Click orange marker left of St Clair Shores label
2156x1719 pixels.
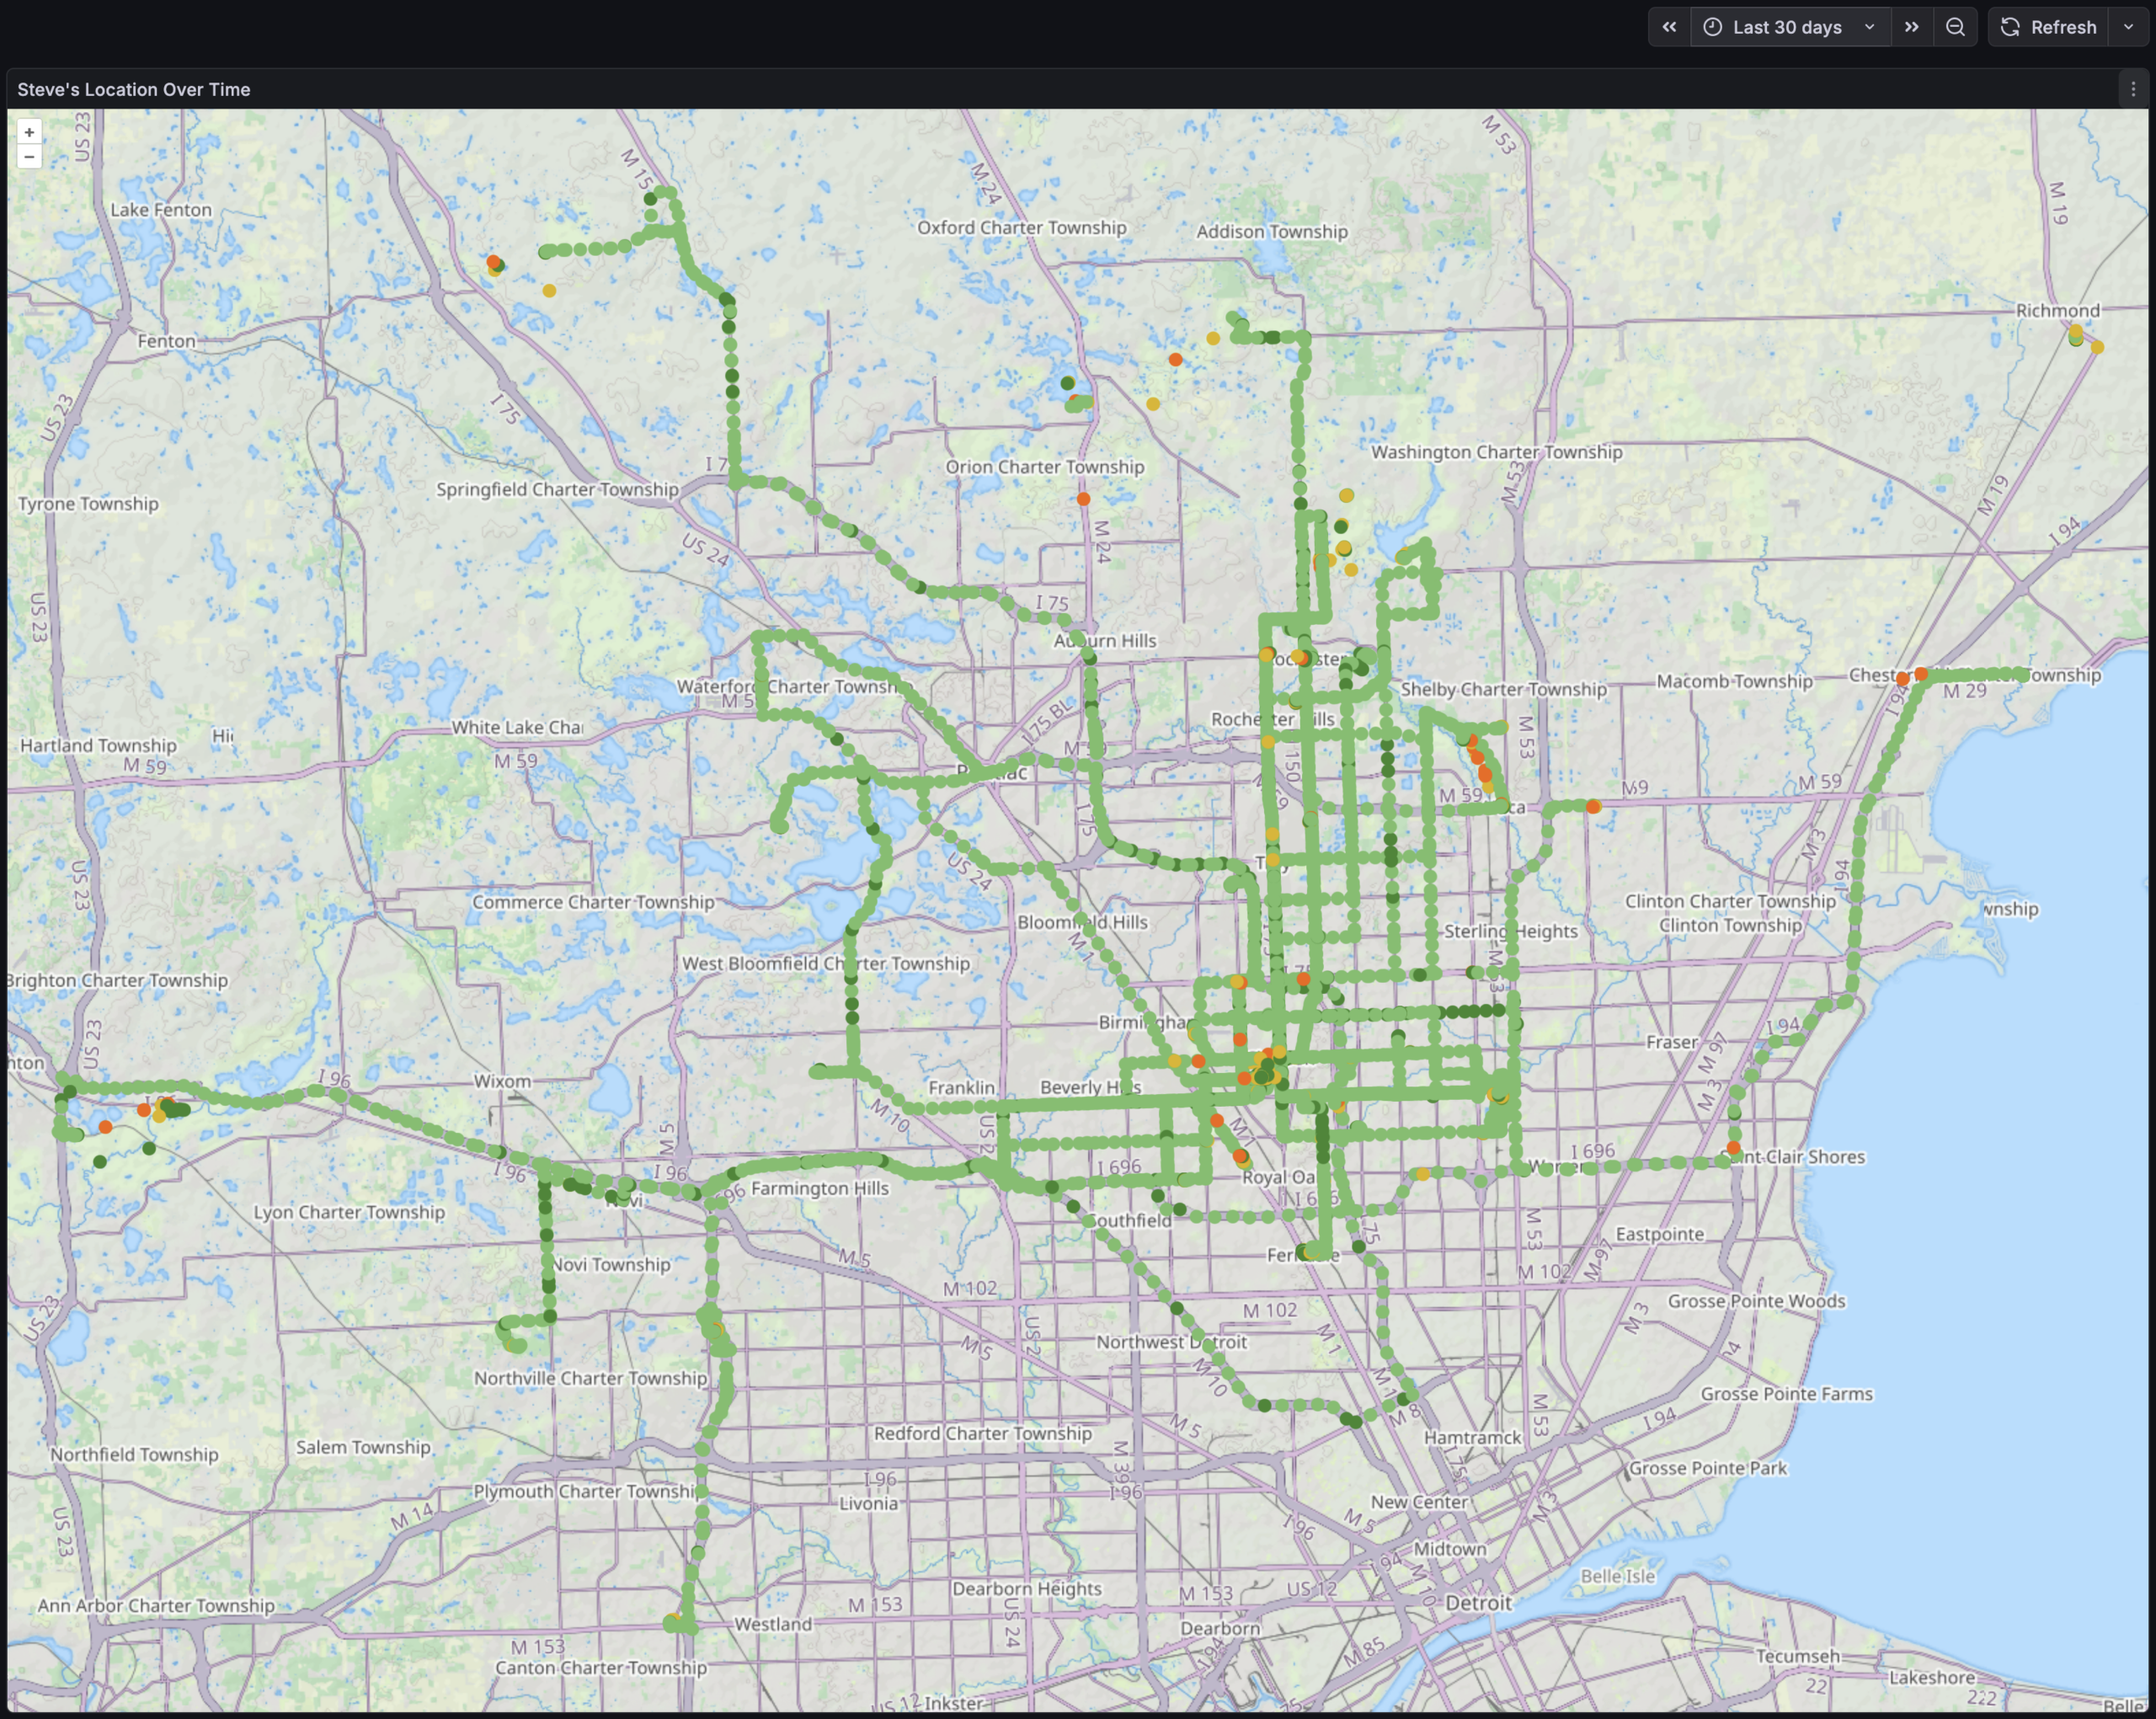(x=1733, y=1148)
